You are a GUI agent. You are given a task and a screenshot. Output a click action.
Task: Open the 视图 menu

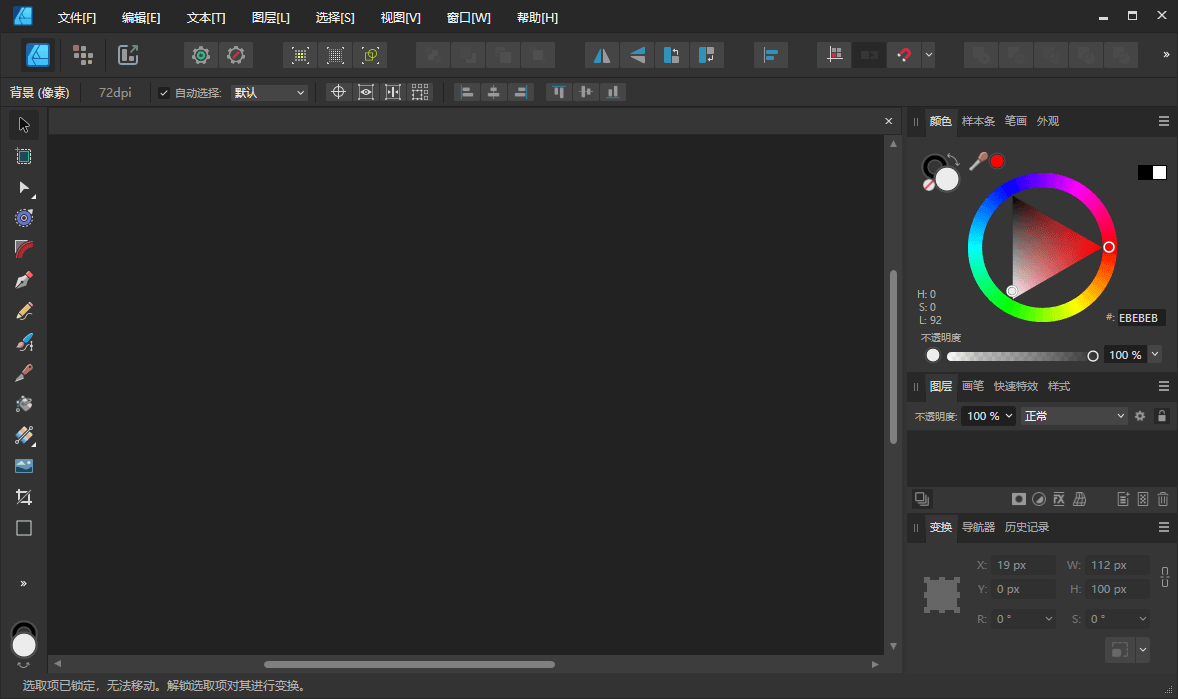(400, 17)
